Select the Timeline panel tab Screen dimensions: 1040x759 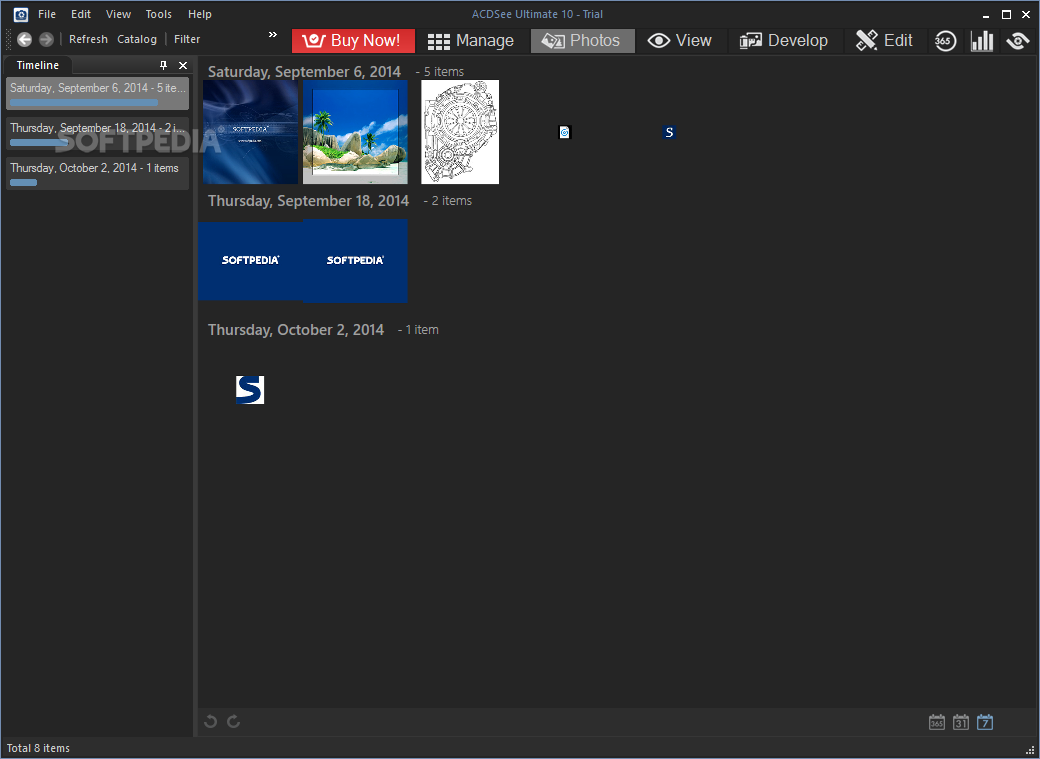[x=38, y=65]
